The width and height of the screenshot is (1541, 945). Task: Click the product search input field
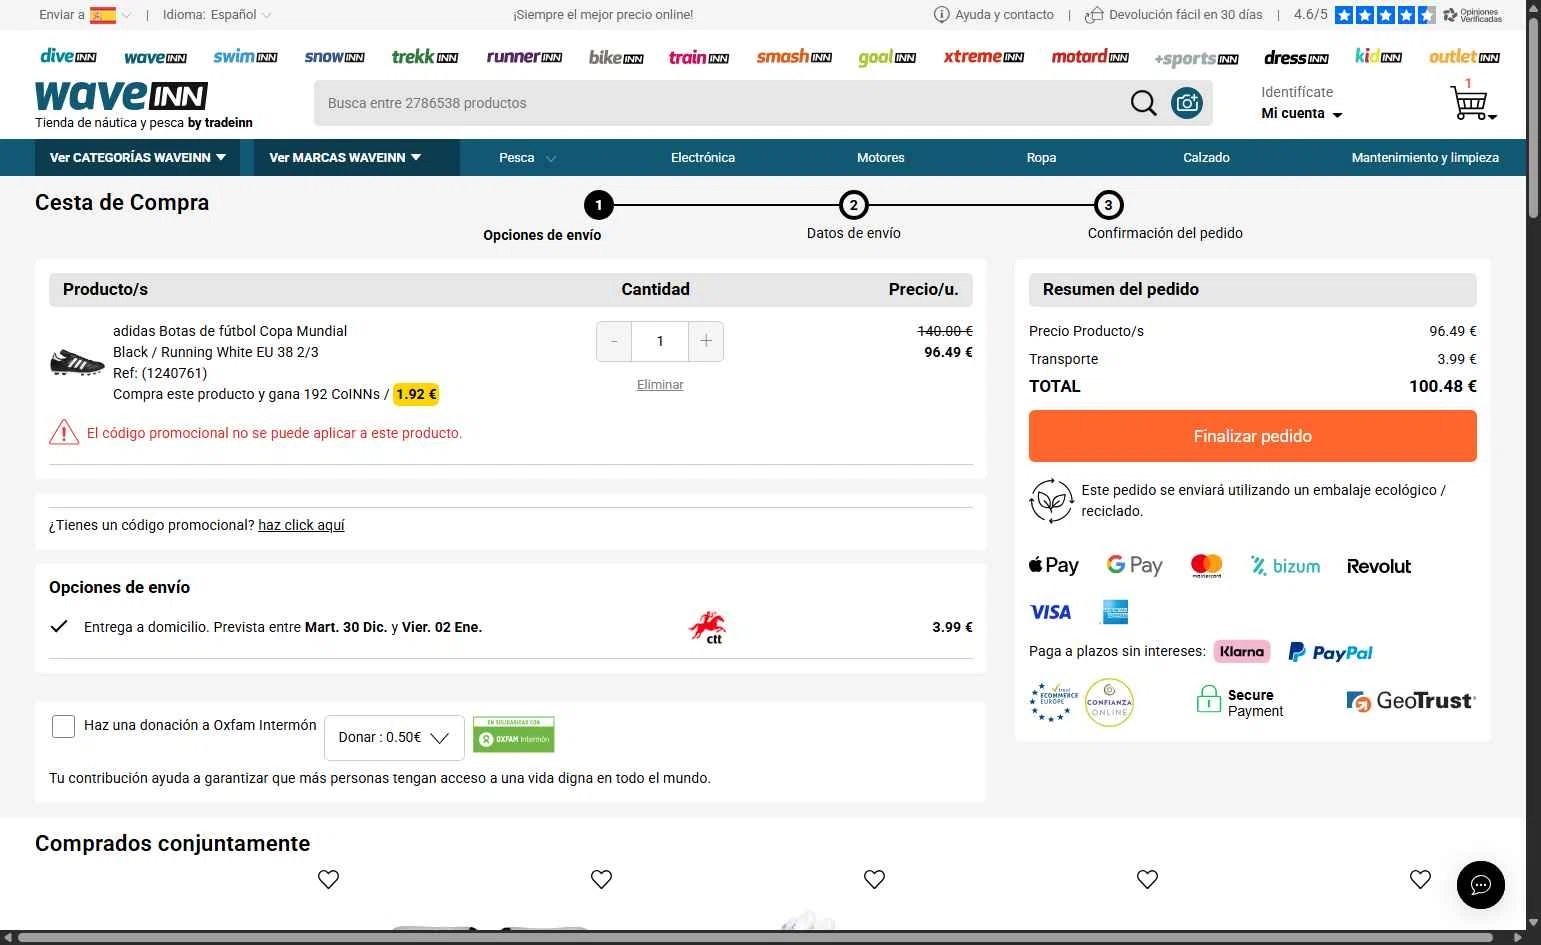(720, 103)
